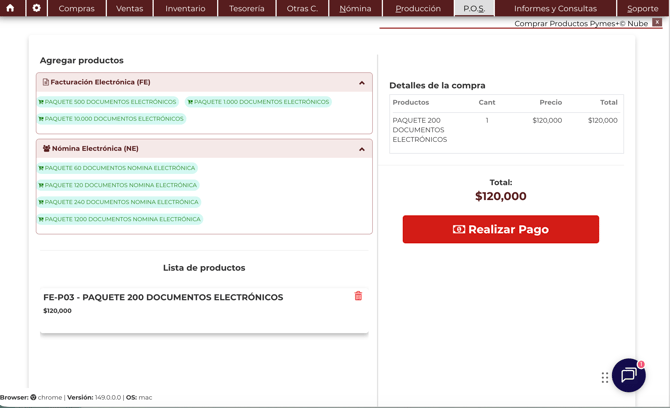Add Paquete 10.000 Documentos Electrónicos

pyautogui.click(x=111, y=119)
